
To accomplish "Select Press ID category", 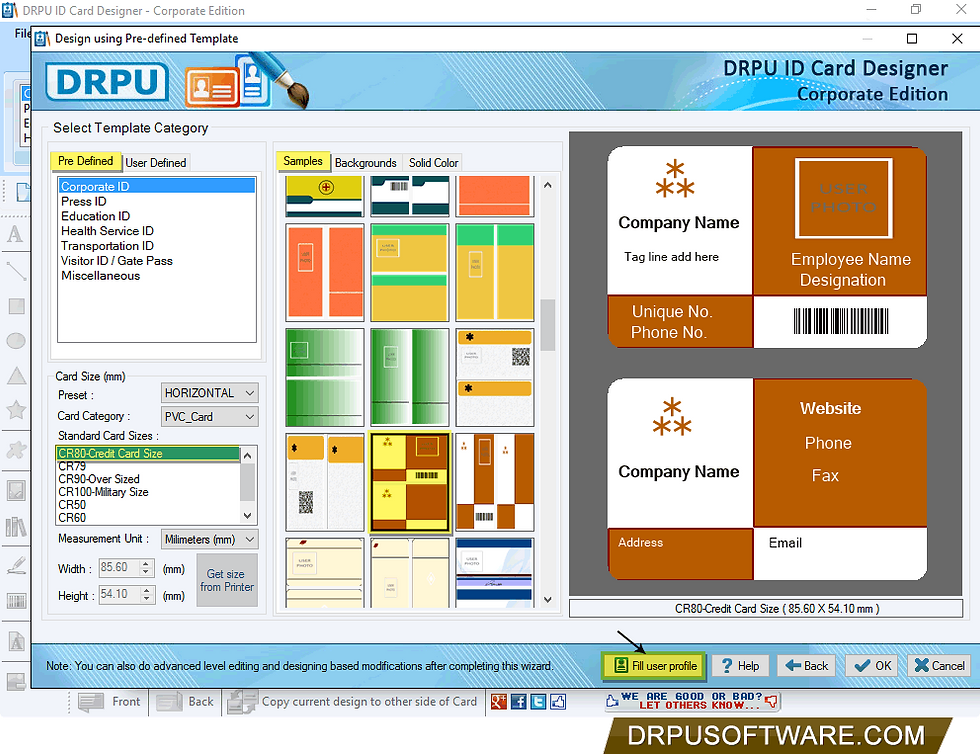I will [157, 201].
